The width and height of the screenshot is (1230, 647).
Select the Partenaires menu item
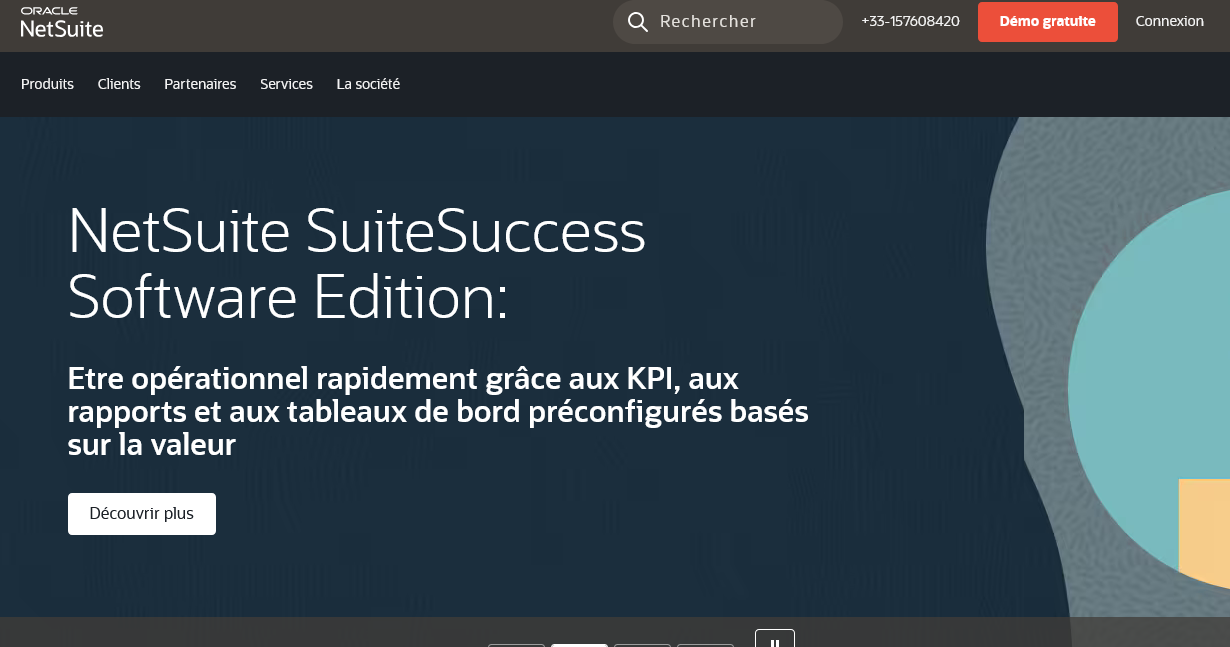200,84
